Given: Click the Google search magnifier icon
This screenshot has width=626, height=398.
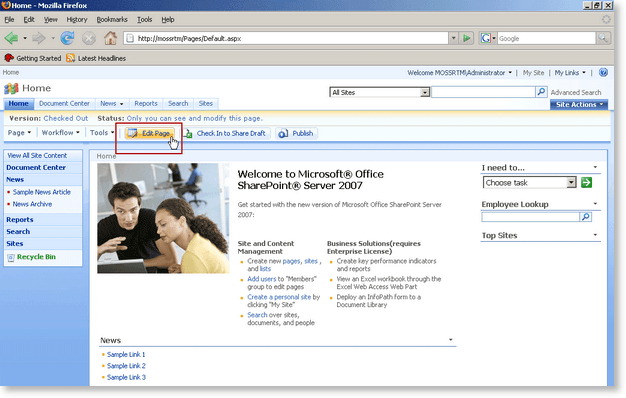Looking at the screenshot, I should point(603,38).
